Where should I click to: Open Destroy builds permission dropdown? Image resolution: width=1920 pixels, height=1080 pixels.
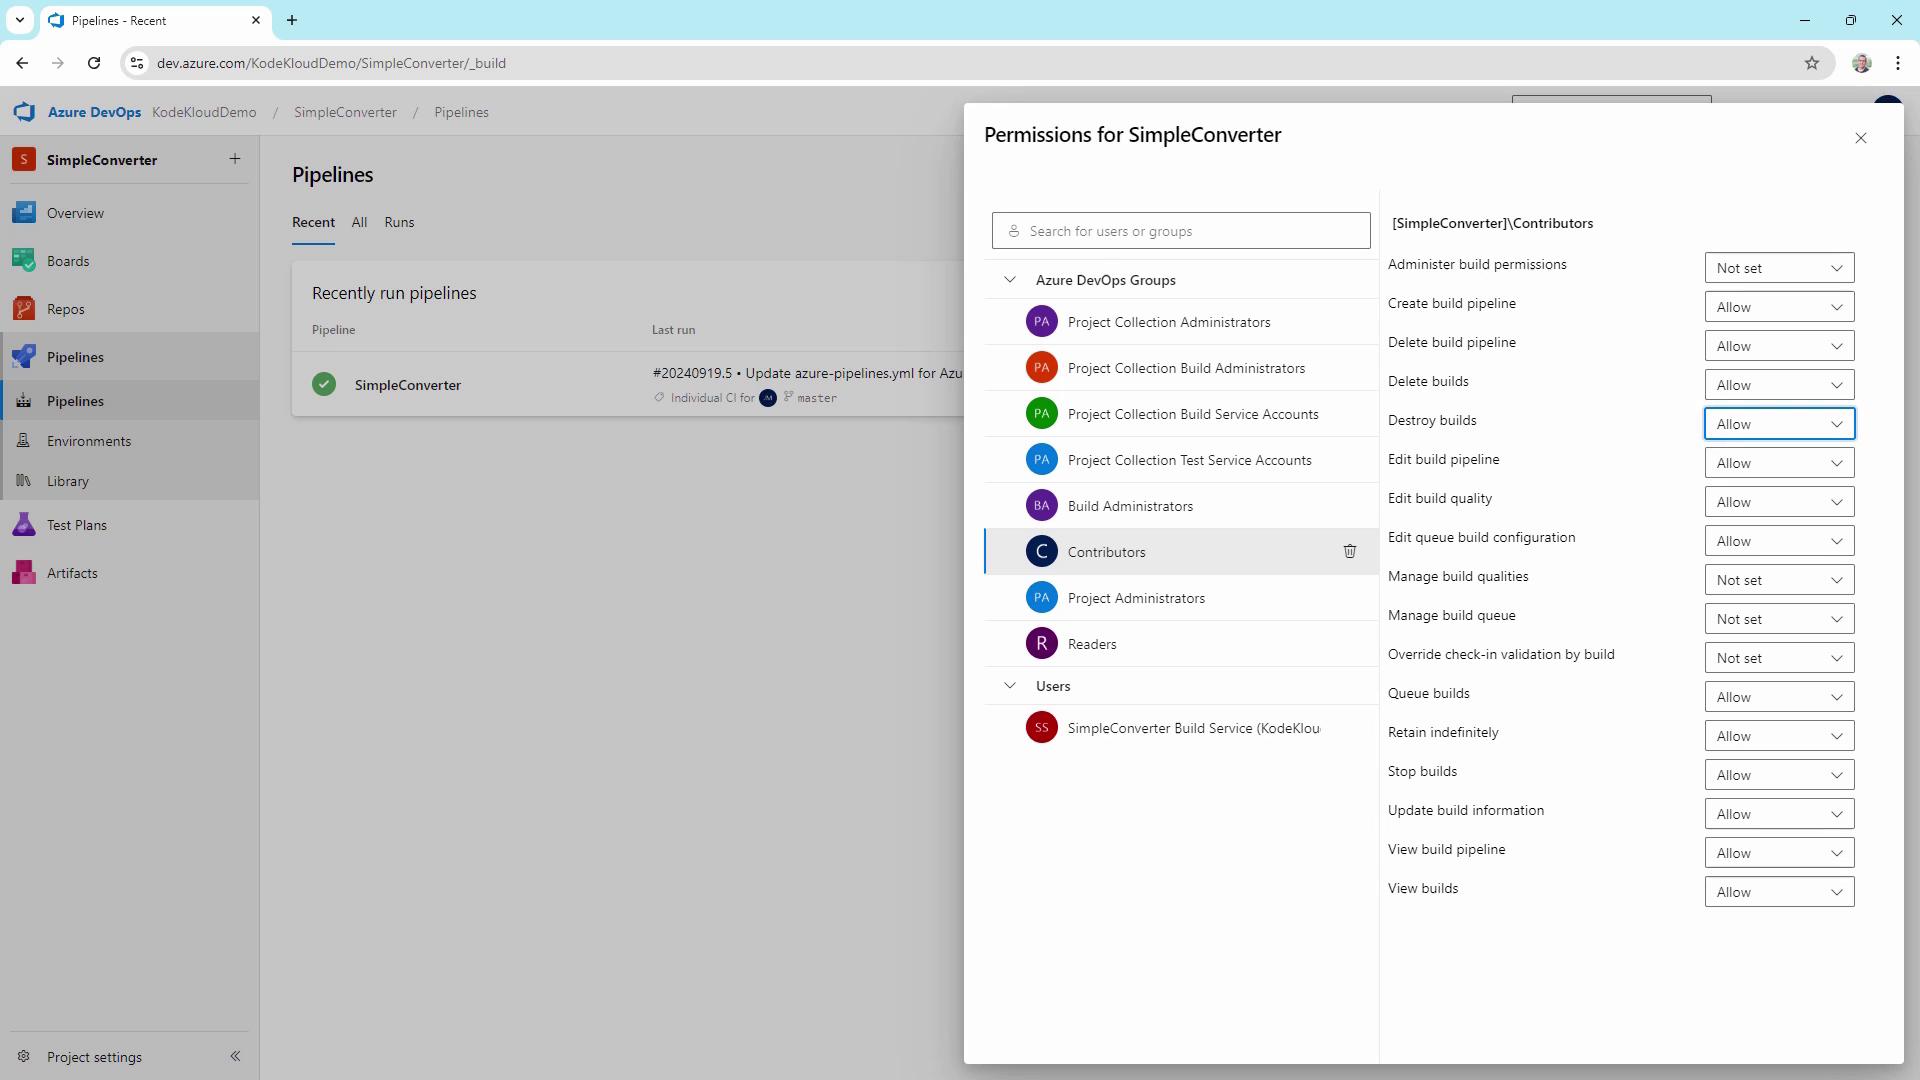1780,424
